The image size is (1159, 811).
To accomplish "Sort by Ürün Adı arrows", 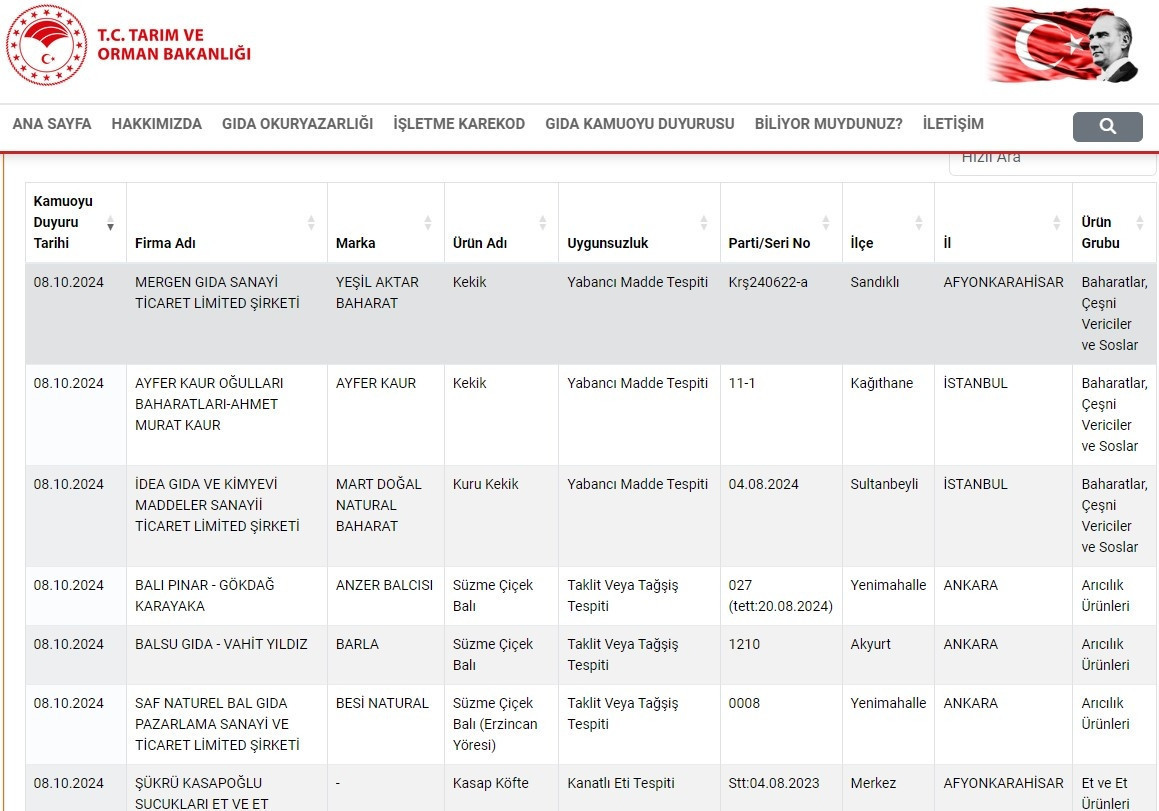I will [543, 223].
